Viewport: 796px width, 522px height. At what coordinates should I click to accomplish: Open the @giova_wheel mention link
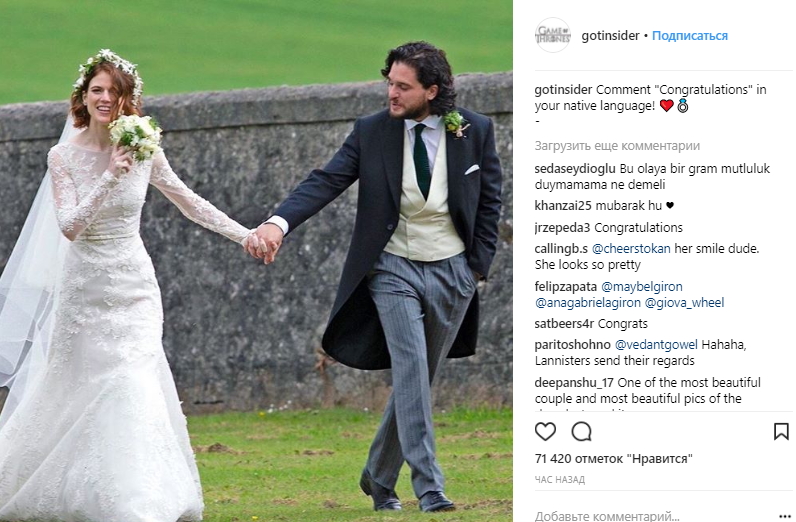[684, 303]
